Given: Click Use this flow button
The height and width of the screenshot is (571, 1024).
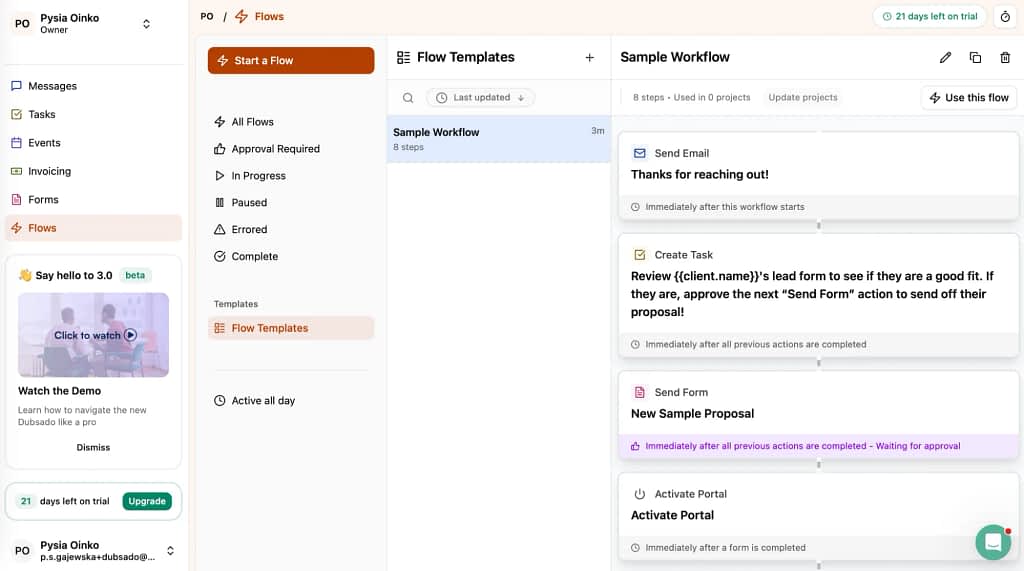Looking at the screenshot, I should click(968, 97).
